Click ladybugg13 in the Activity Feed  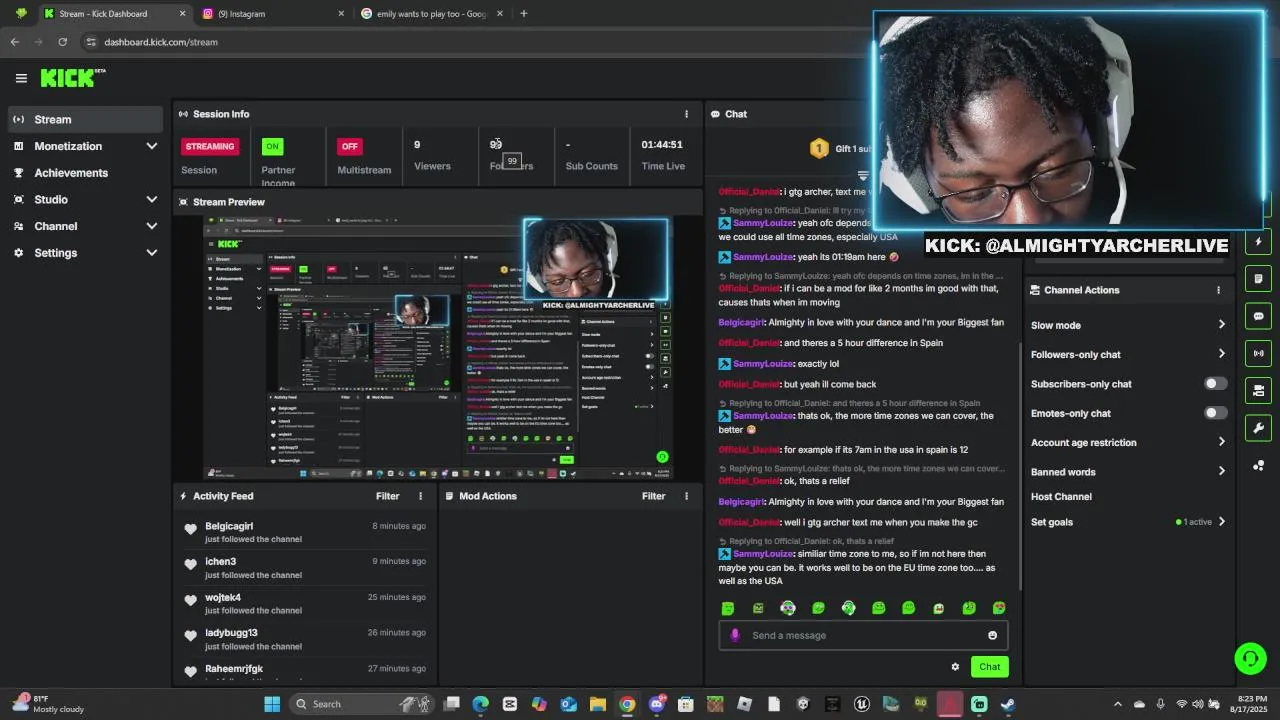click(231, 633)
